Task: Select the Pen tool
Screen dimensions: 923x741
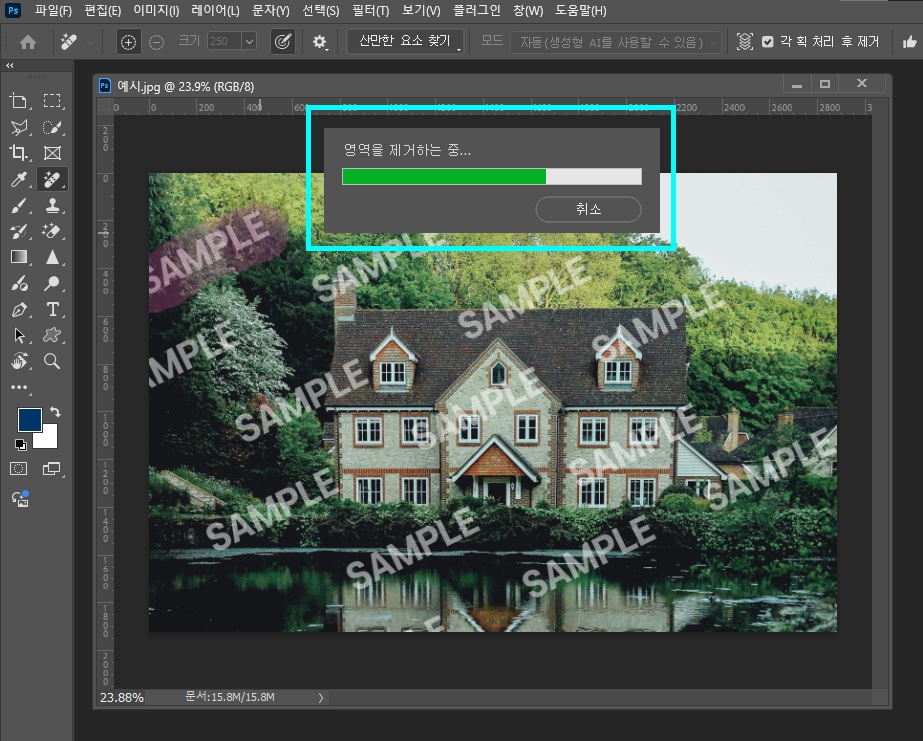Action: 19,310
